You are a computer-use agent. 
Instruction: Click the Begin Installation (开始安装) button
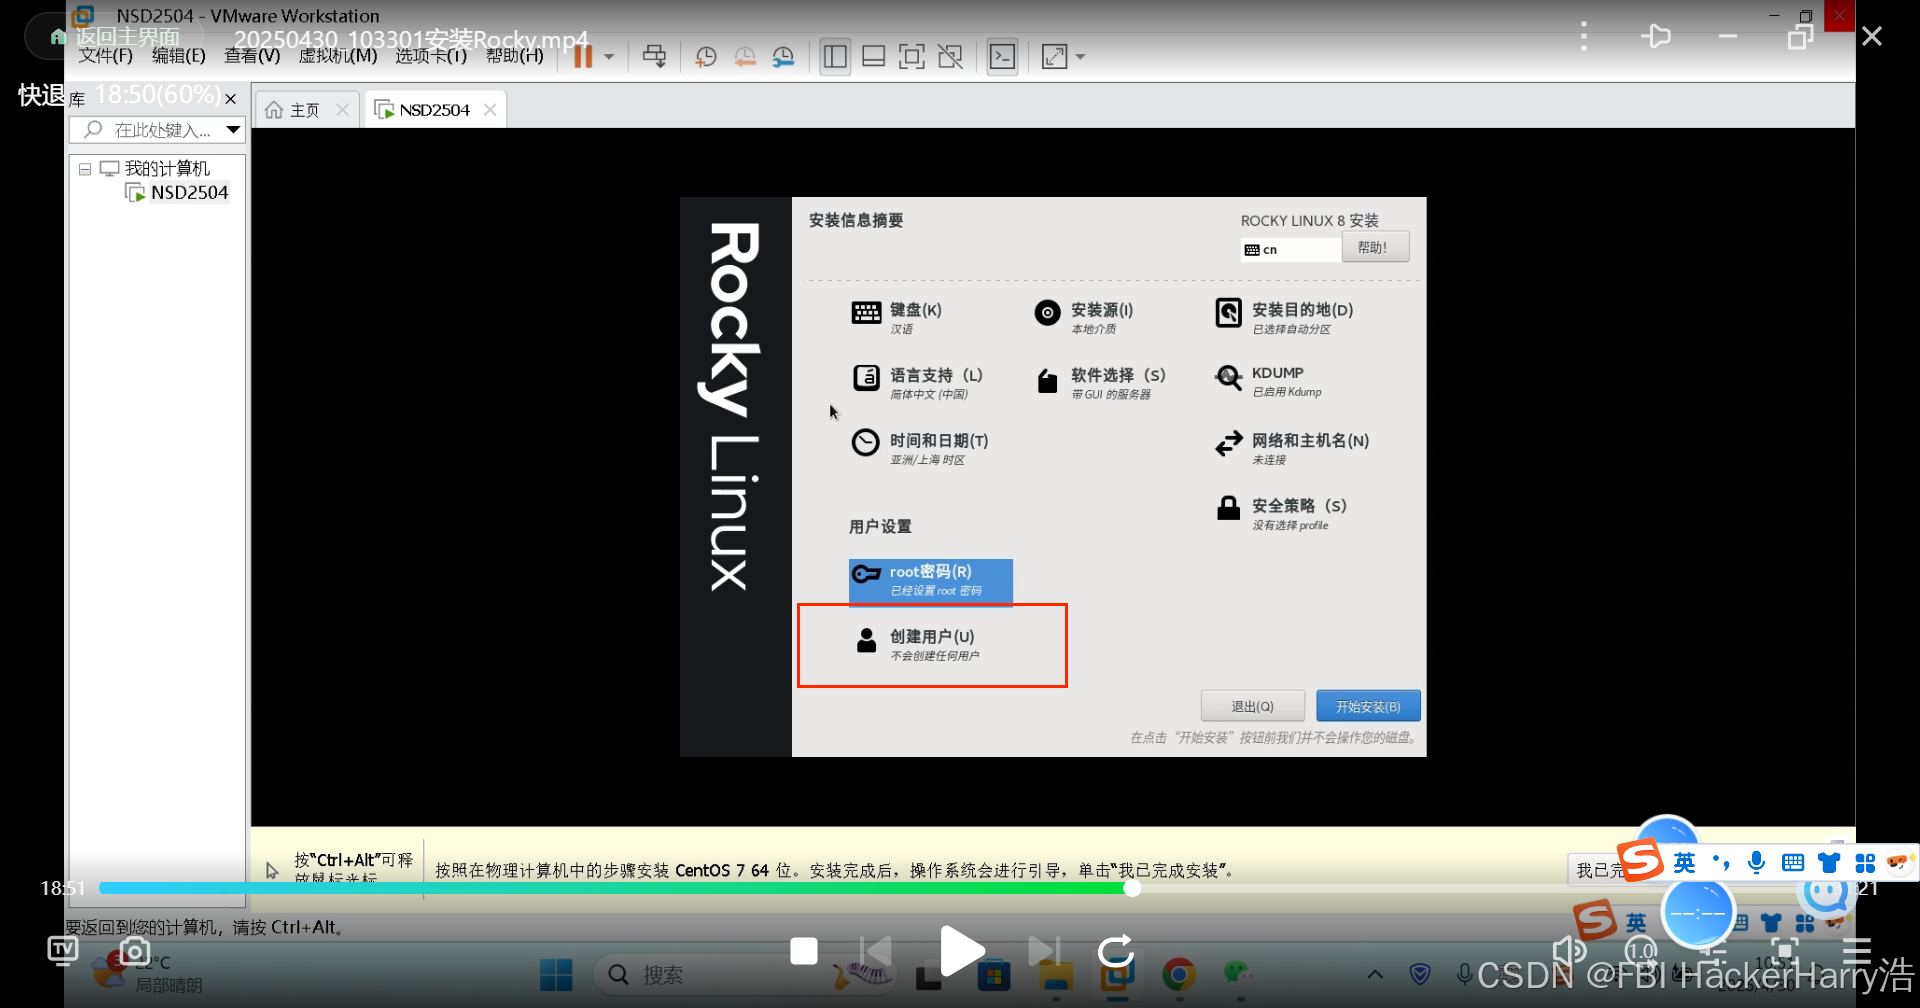[x=1368, y=706]
